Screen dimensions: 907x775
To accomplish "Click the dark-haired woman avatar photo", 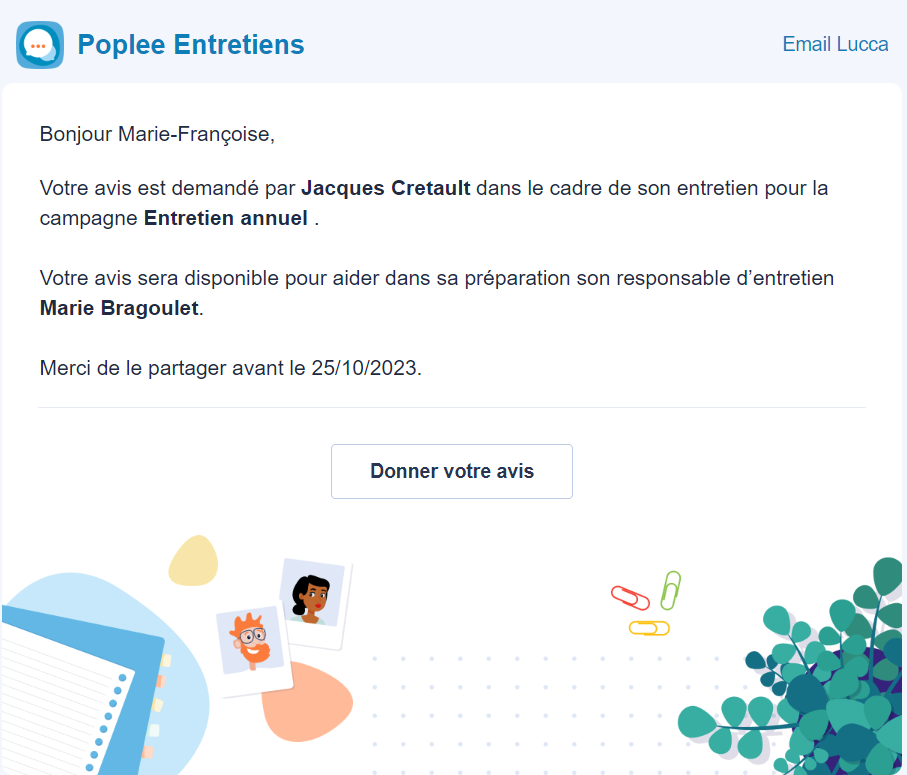I will pos(313,601).
